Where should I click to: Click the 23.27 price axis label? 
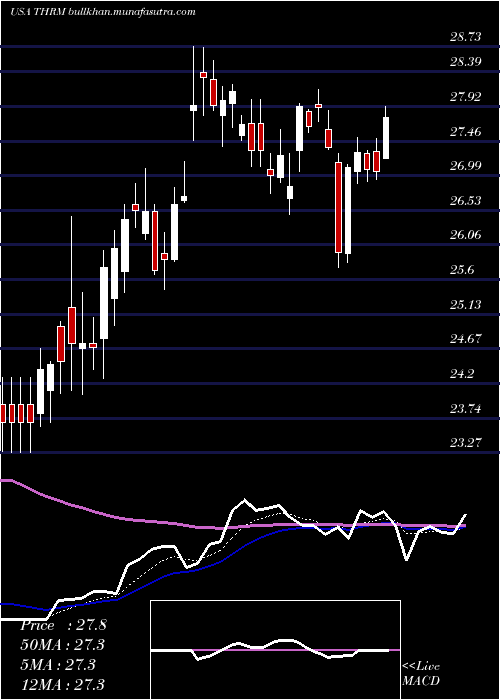tap(466, 442)
